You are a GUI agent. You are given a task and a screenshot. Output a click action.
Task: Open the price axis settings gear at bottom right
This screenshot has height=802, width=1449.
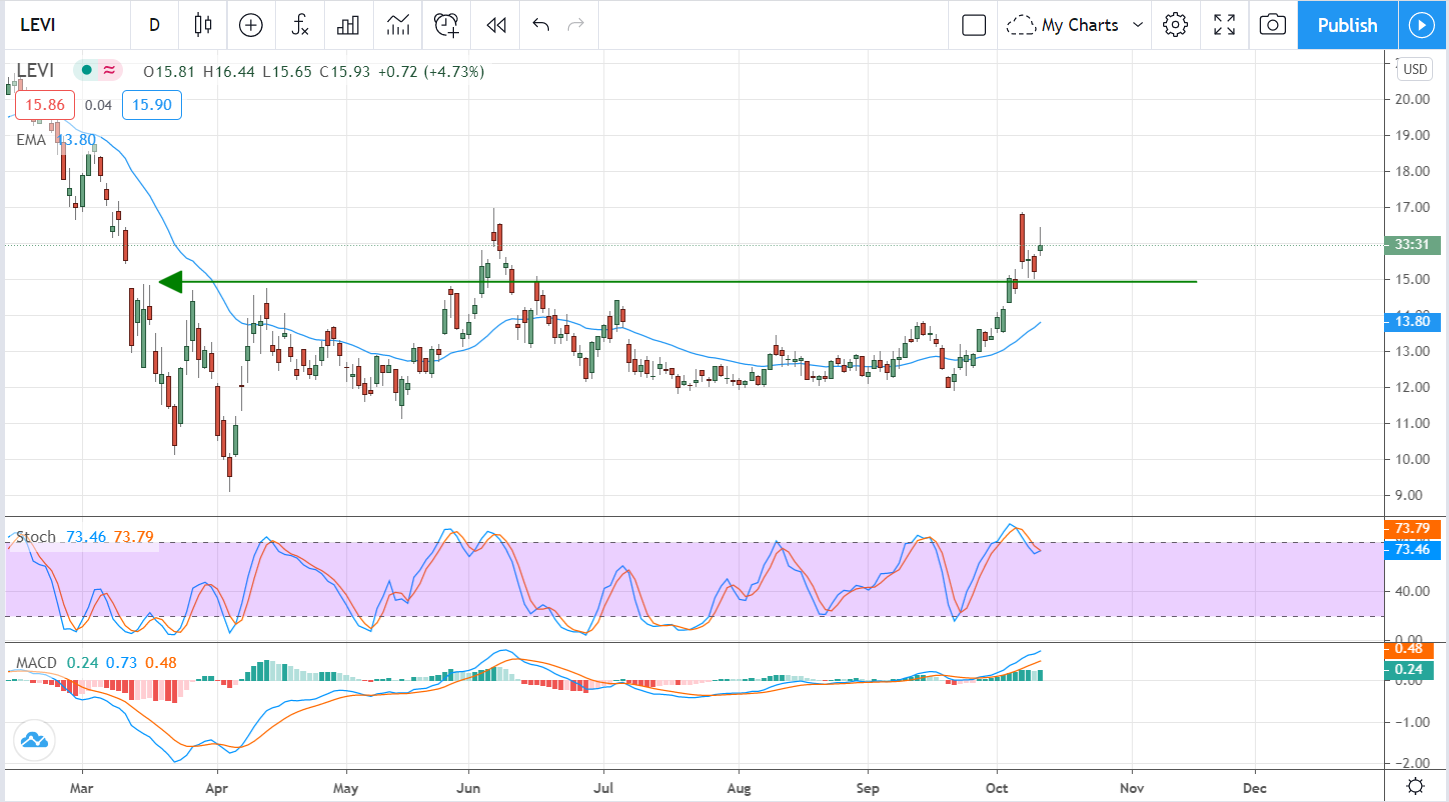[x=1415, y=785]
